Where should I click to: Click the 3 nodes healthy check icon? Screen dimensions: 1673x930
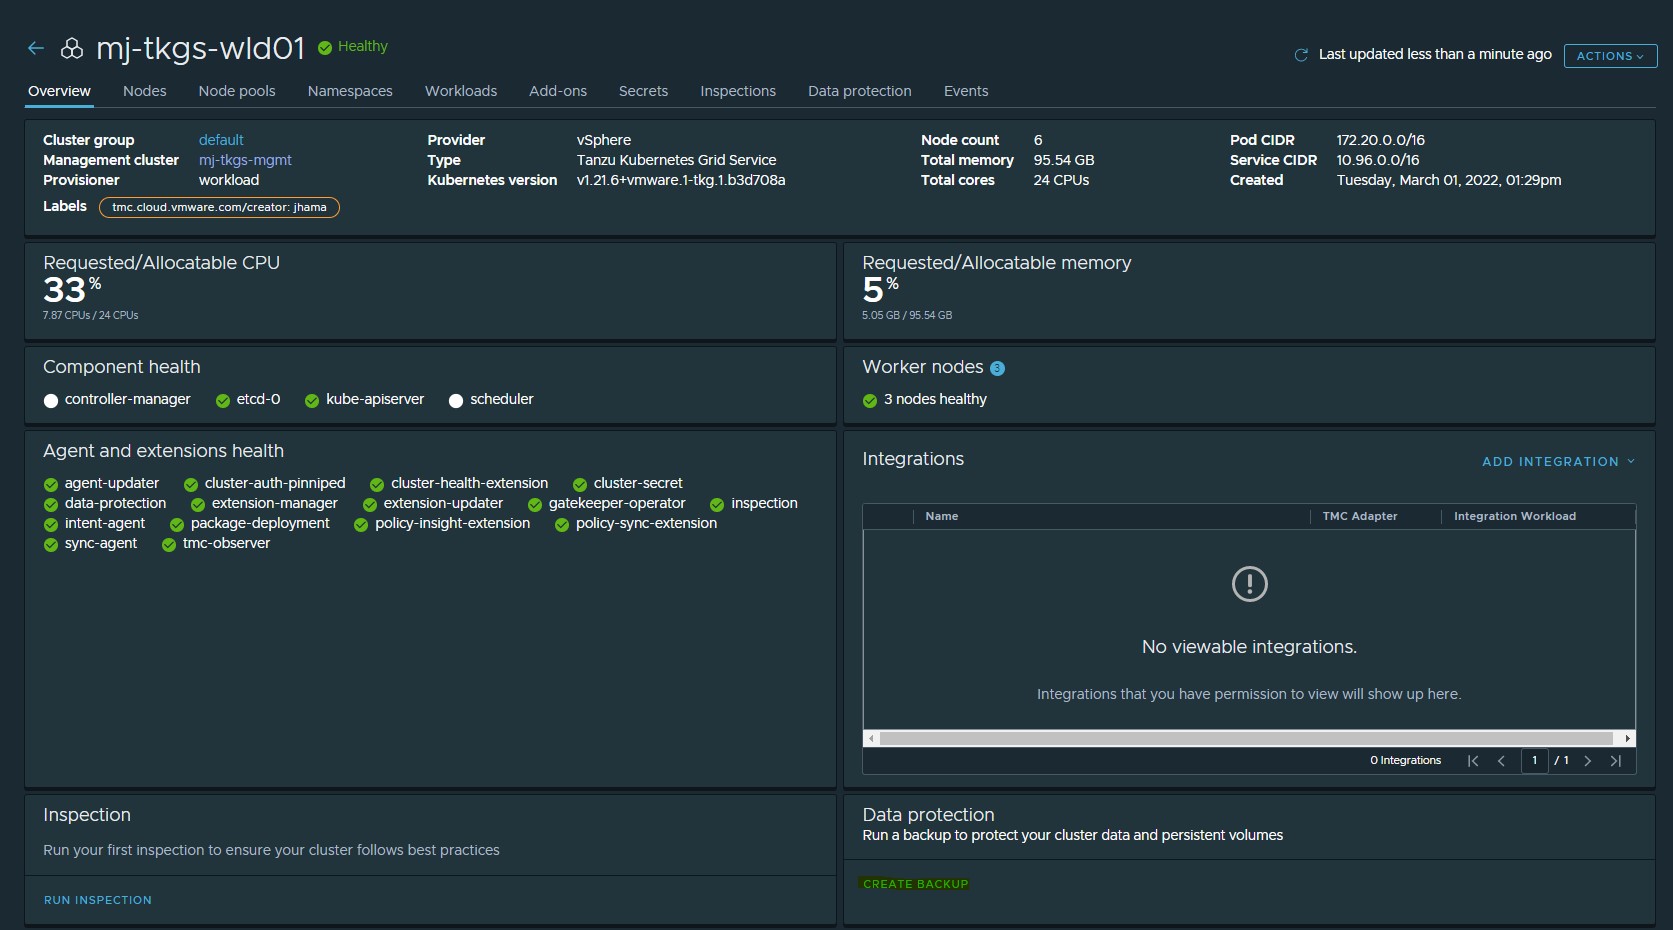870,401
